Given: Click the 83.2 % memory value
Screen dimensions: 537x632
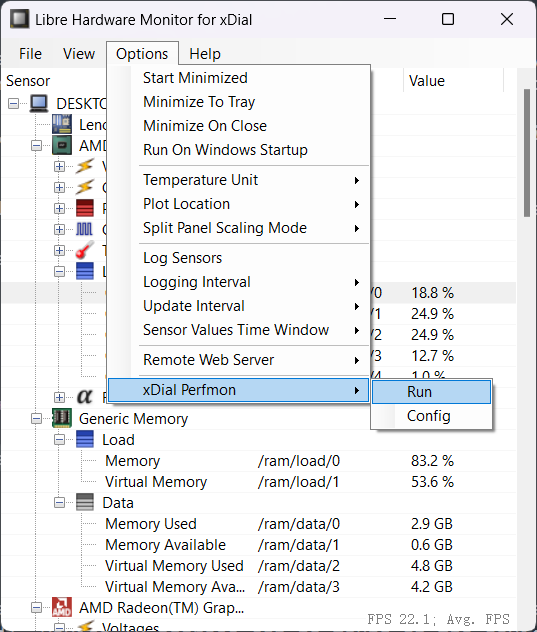Looking at the screenshot, I should coord(432,461).
